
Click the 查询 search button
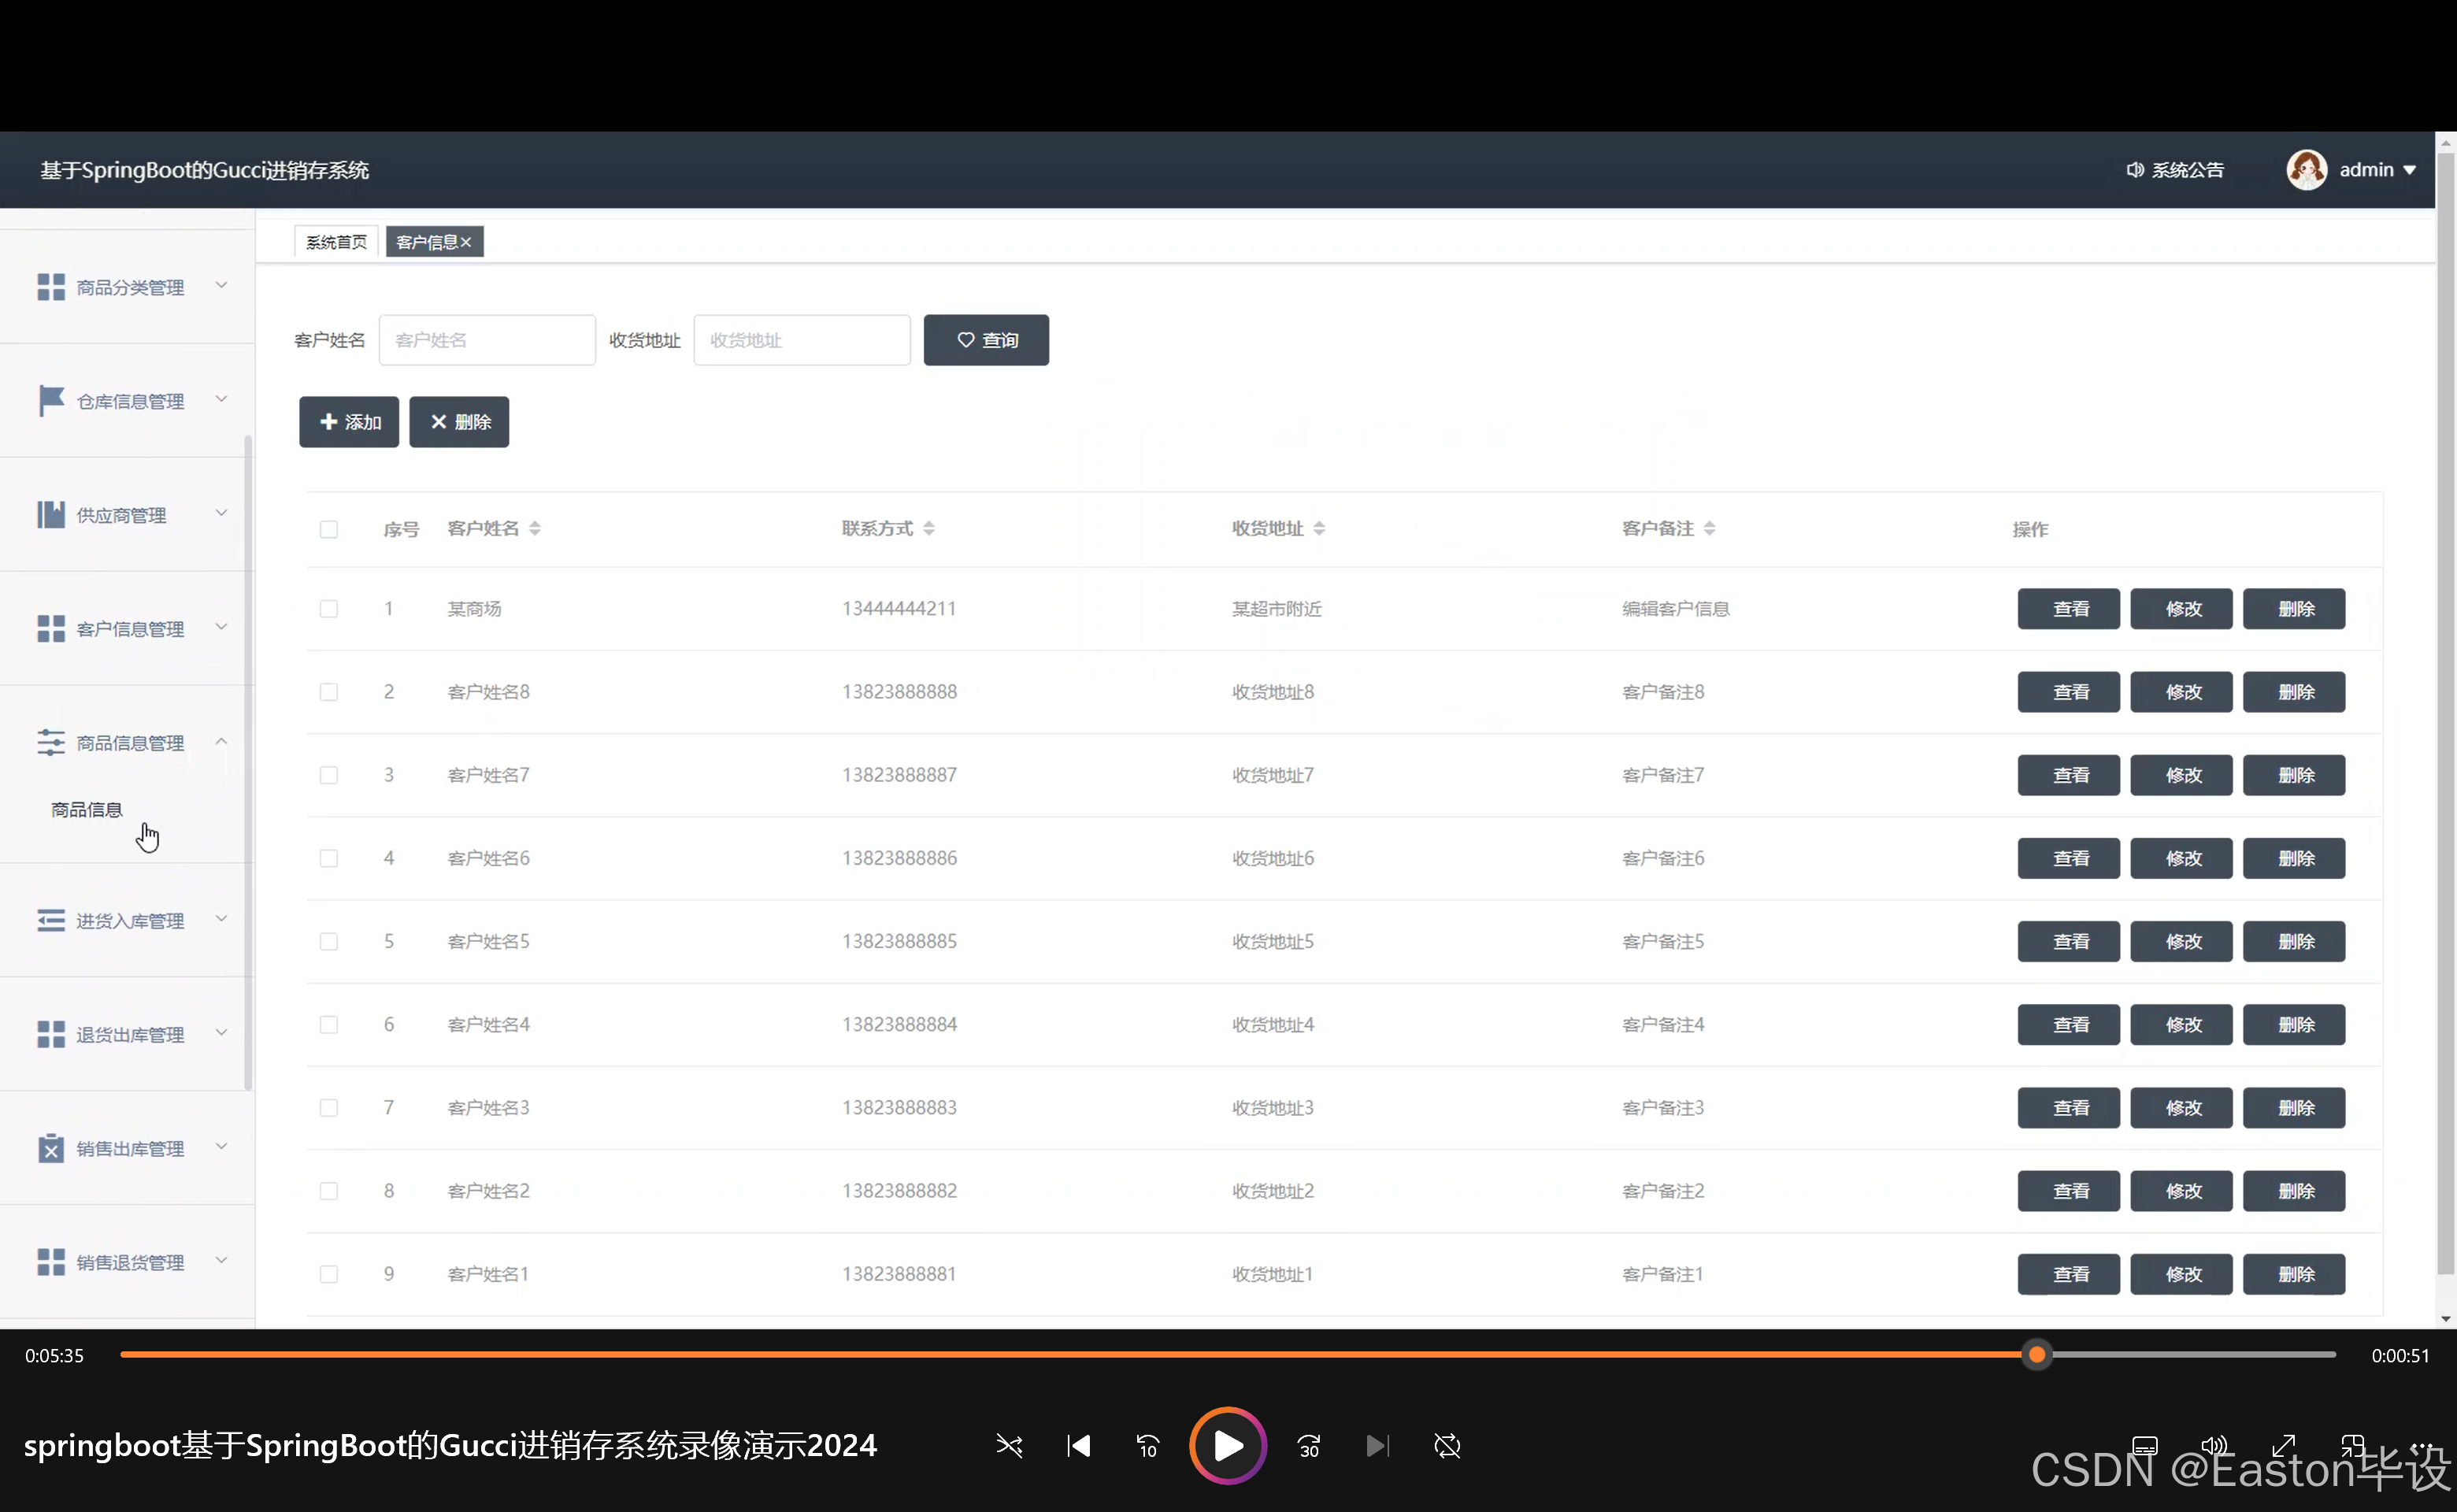985,340
